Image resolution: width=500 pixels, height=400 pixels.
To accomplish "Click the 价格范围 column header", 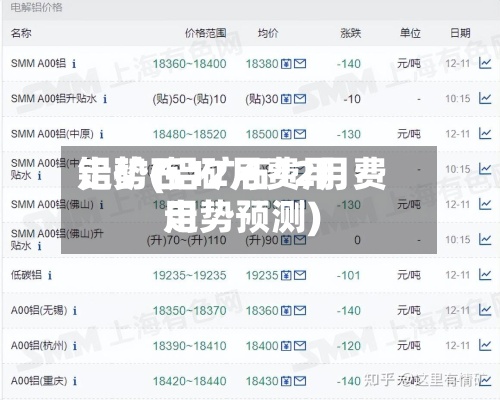I will (206, 33).
